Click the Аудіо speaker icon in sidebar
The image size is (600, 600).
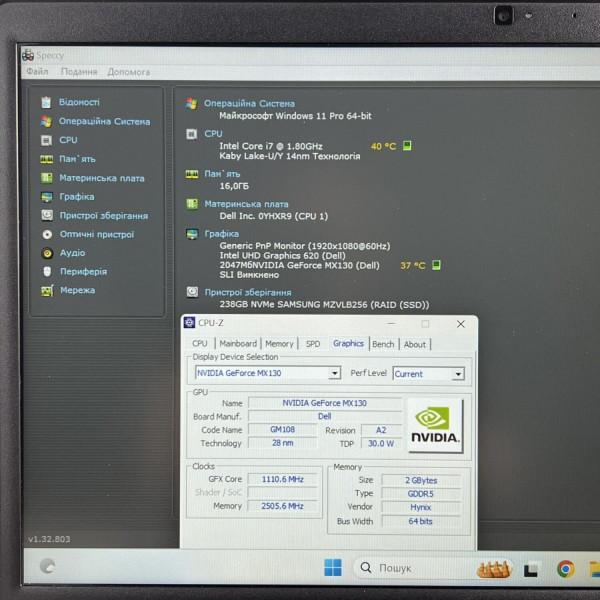point(47,253)
